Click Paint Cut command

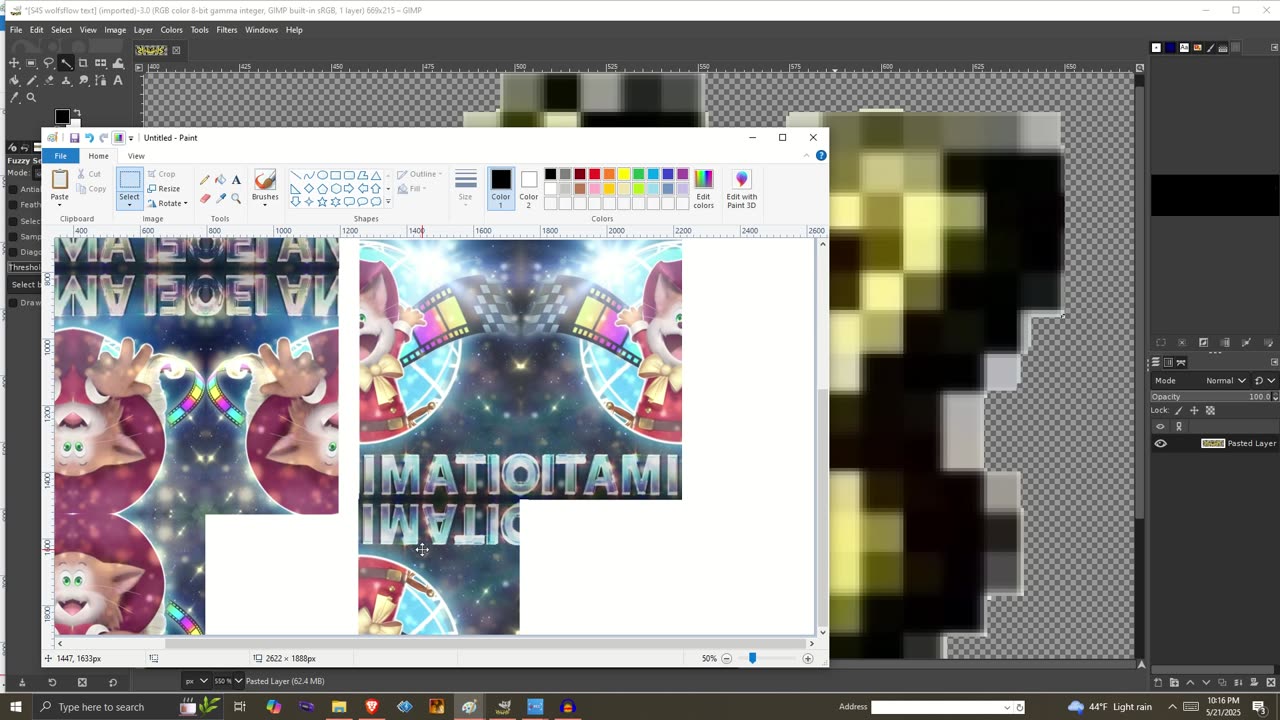90,174
